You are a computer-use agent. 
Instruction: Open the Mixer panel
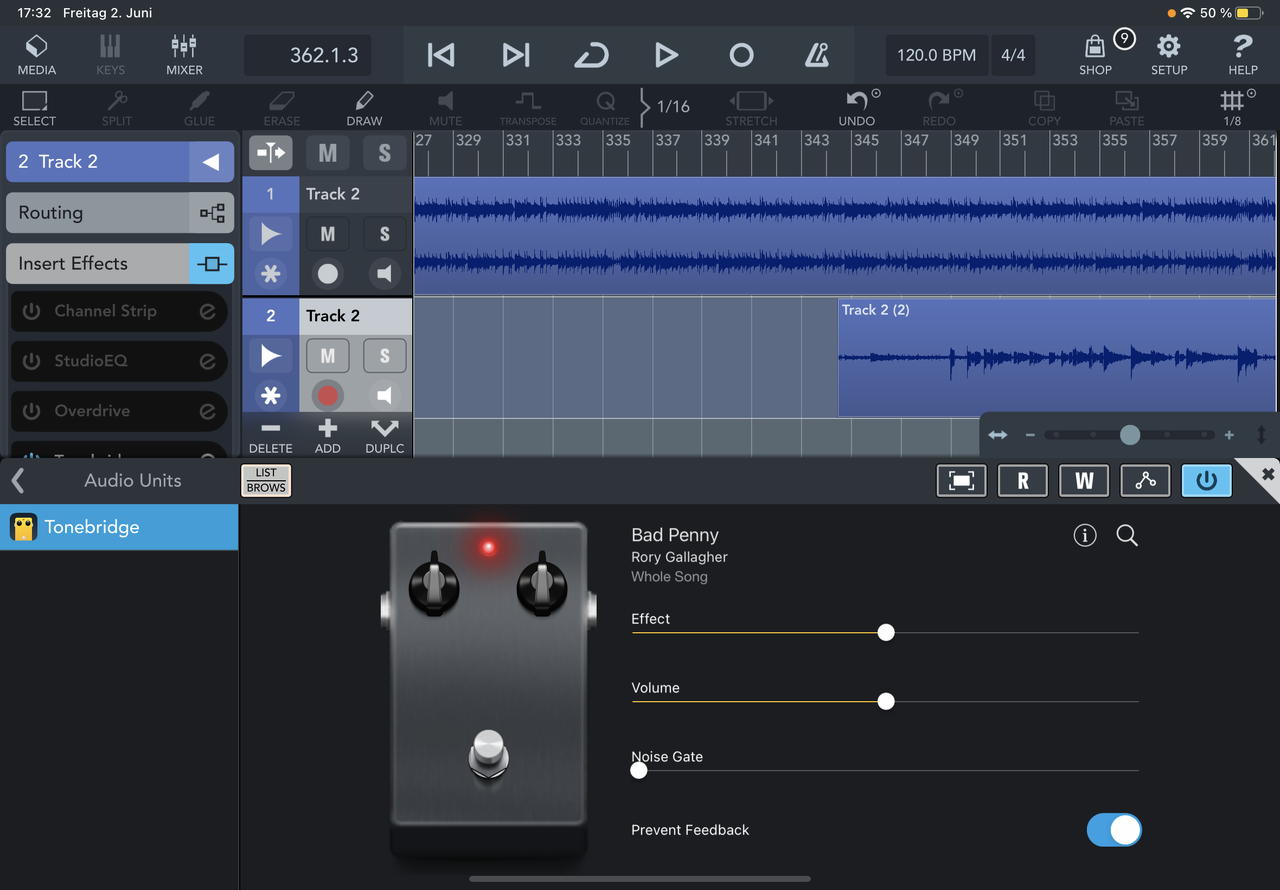[184, 55]
